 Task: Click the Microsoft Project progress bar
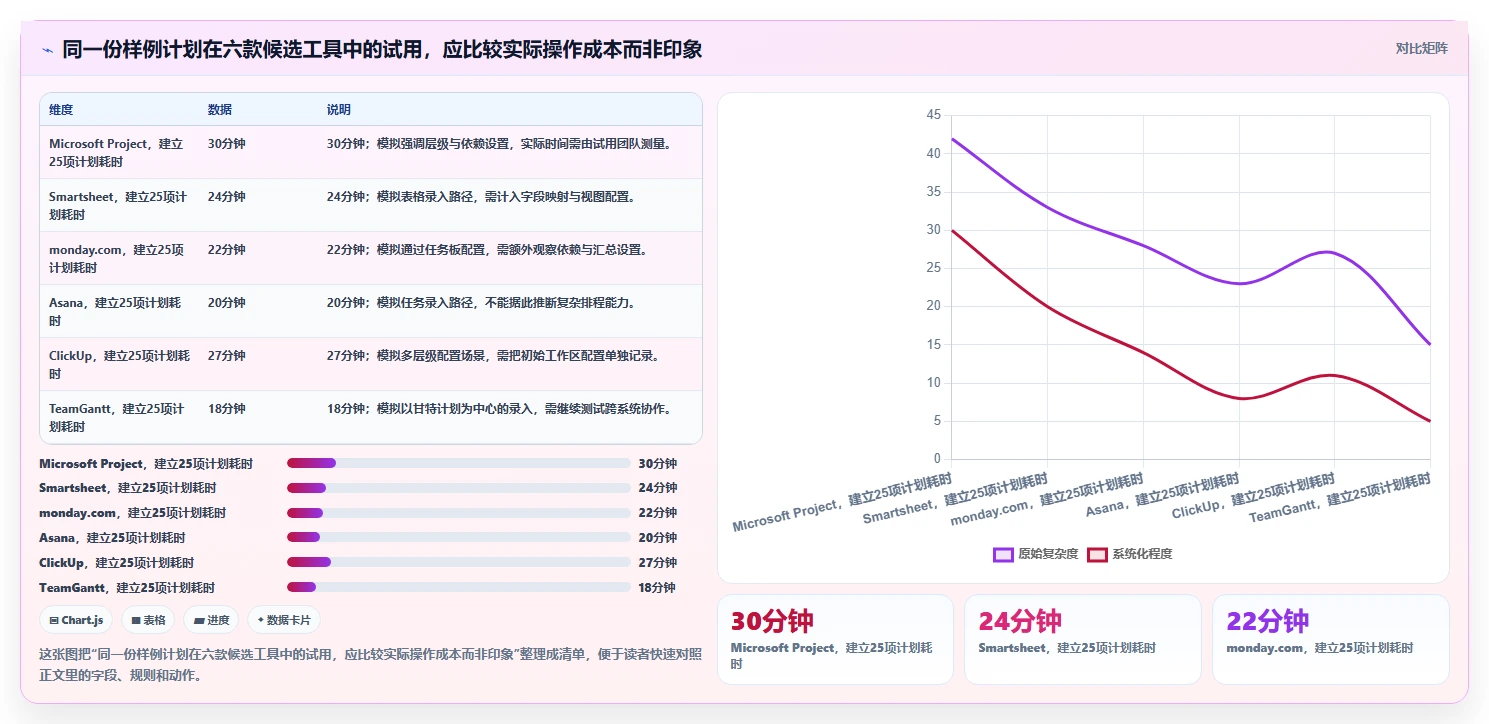(x=458, y=463)
